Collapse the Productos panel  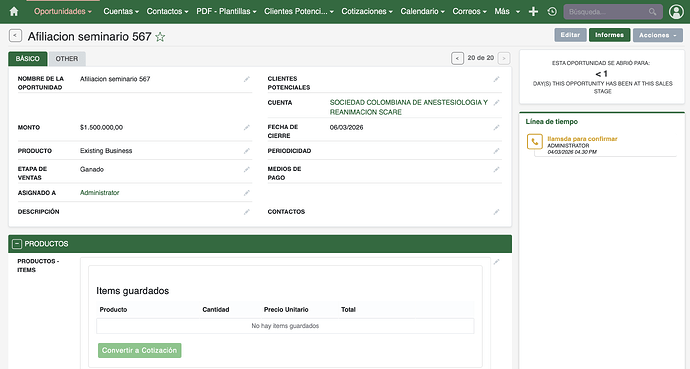(x=17, y=244)
